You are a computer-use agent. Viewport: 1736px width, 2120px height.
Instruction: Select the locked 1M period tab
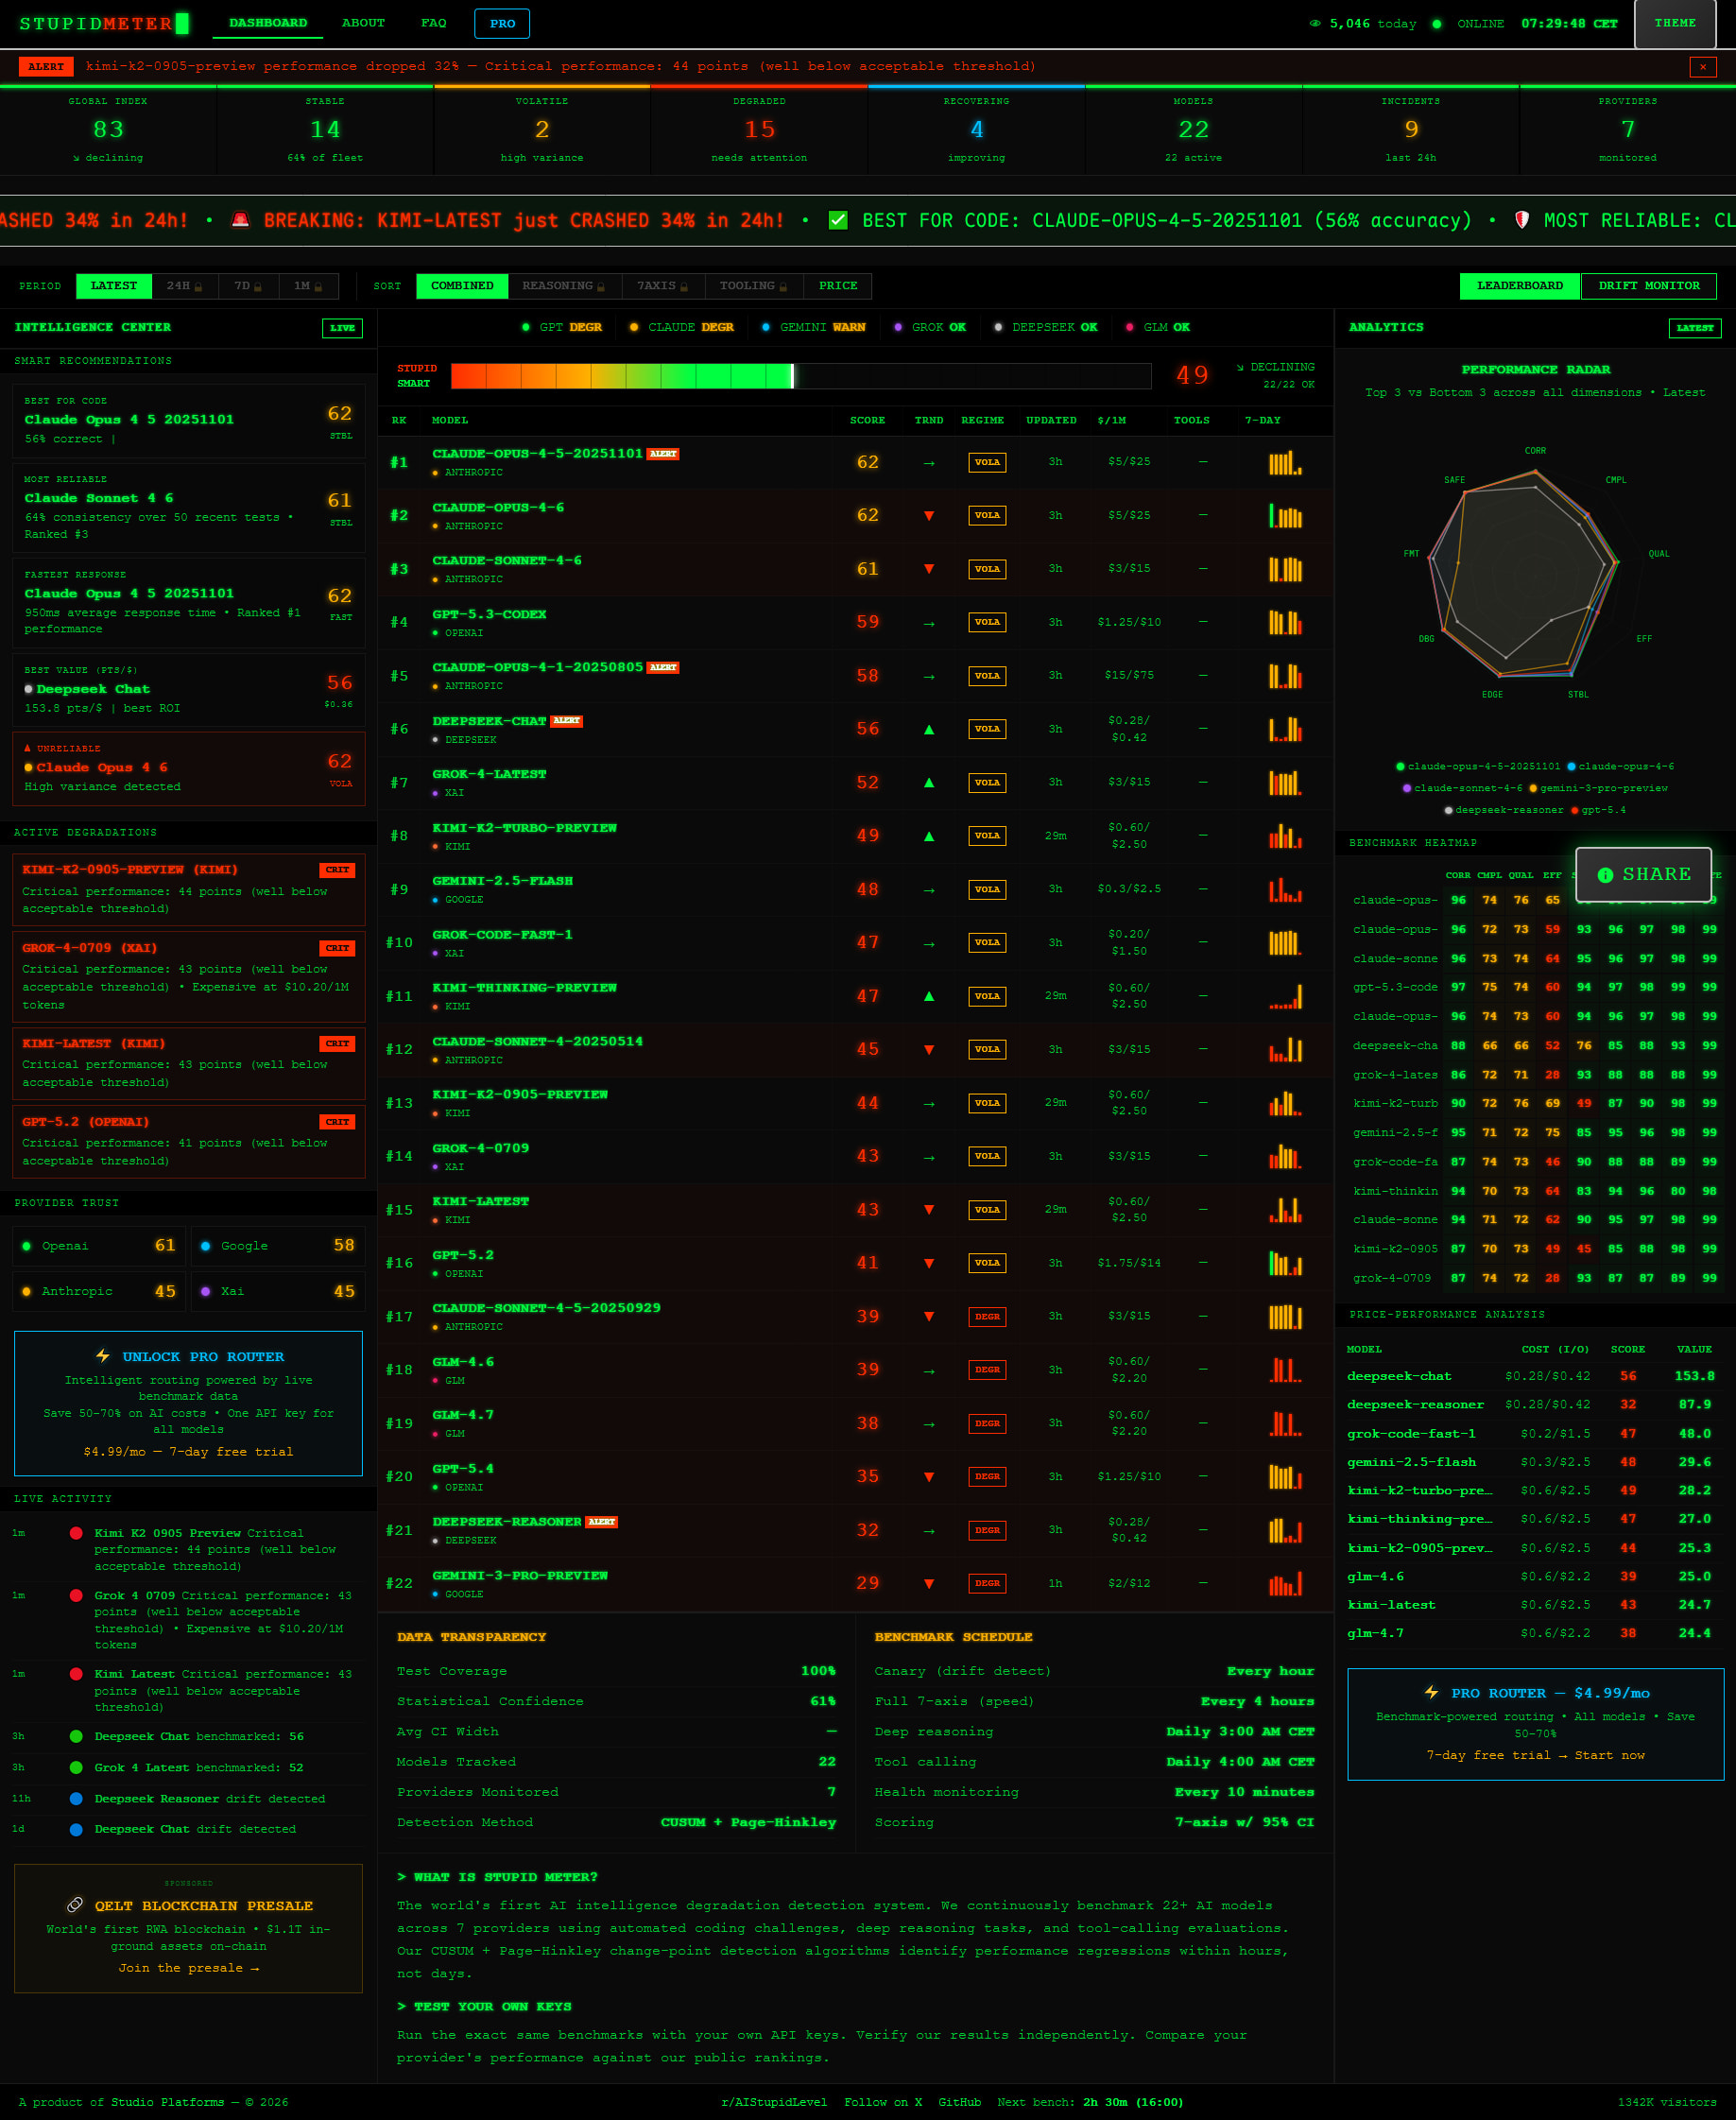pos(308,286)
